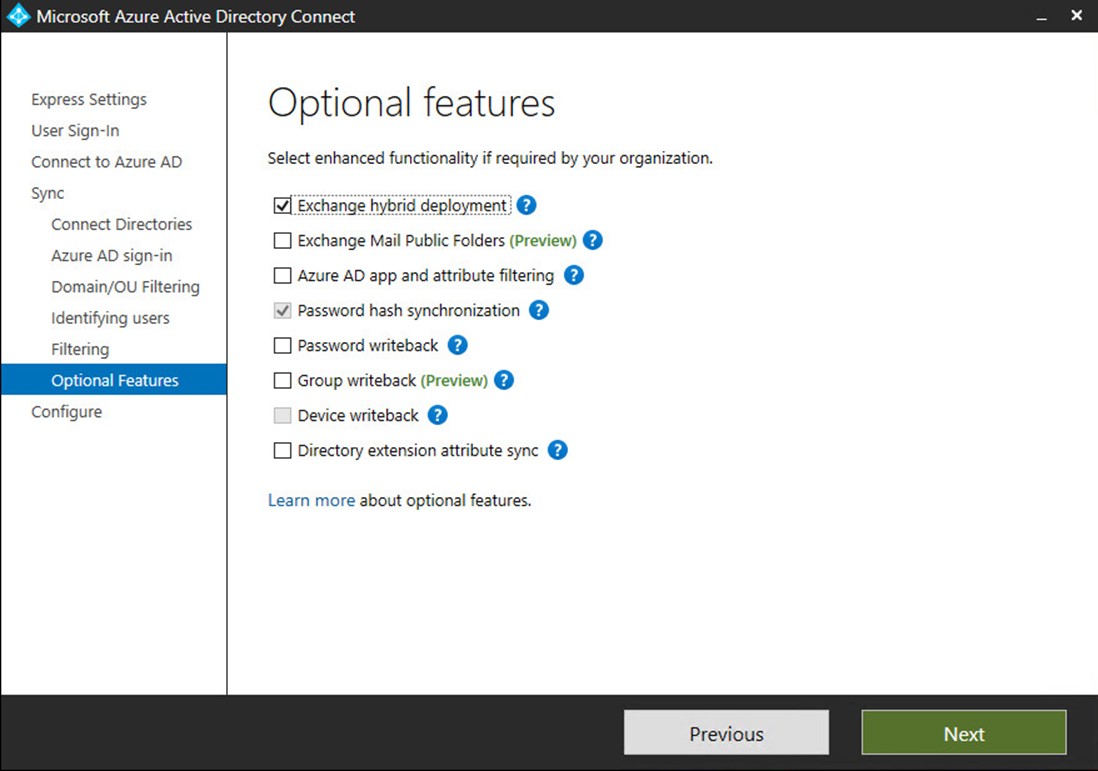The image size is (1098, 771).
Task: Open help for Group writeback
Action: click(503, 380)
